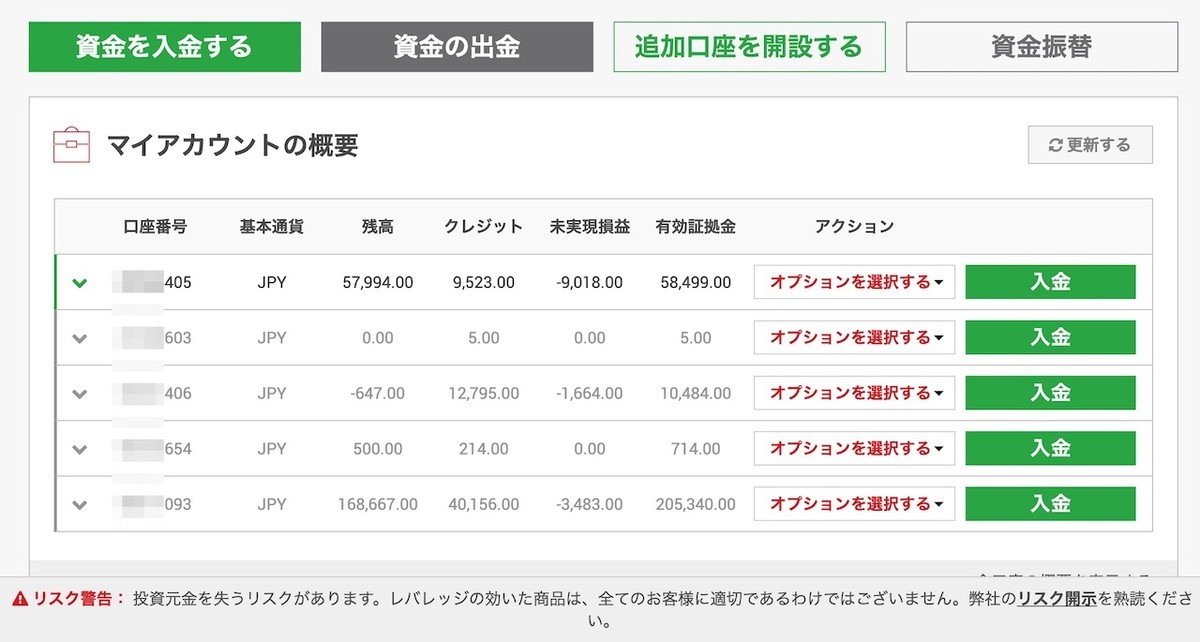
Task: Click the アクション column header
Action: [855, 226]
